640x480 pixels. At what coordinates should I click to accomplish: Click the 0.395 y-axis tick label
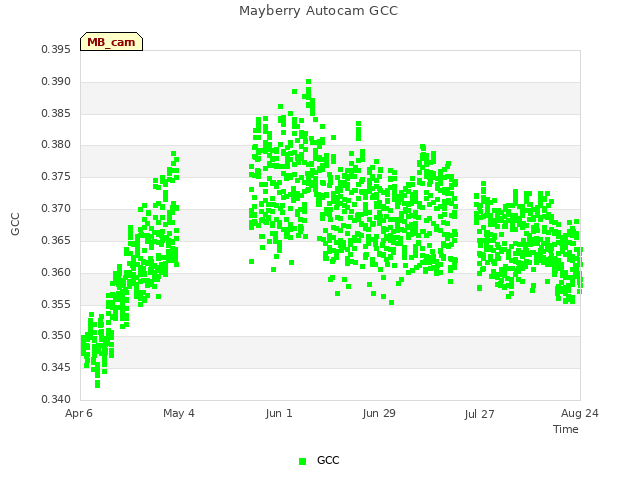pyautogui.click(x=56, y=49)
